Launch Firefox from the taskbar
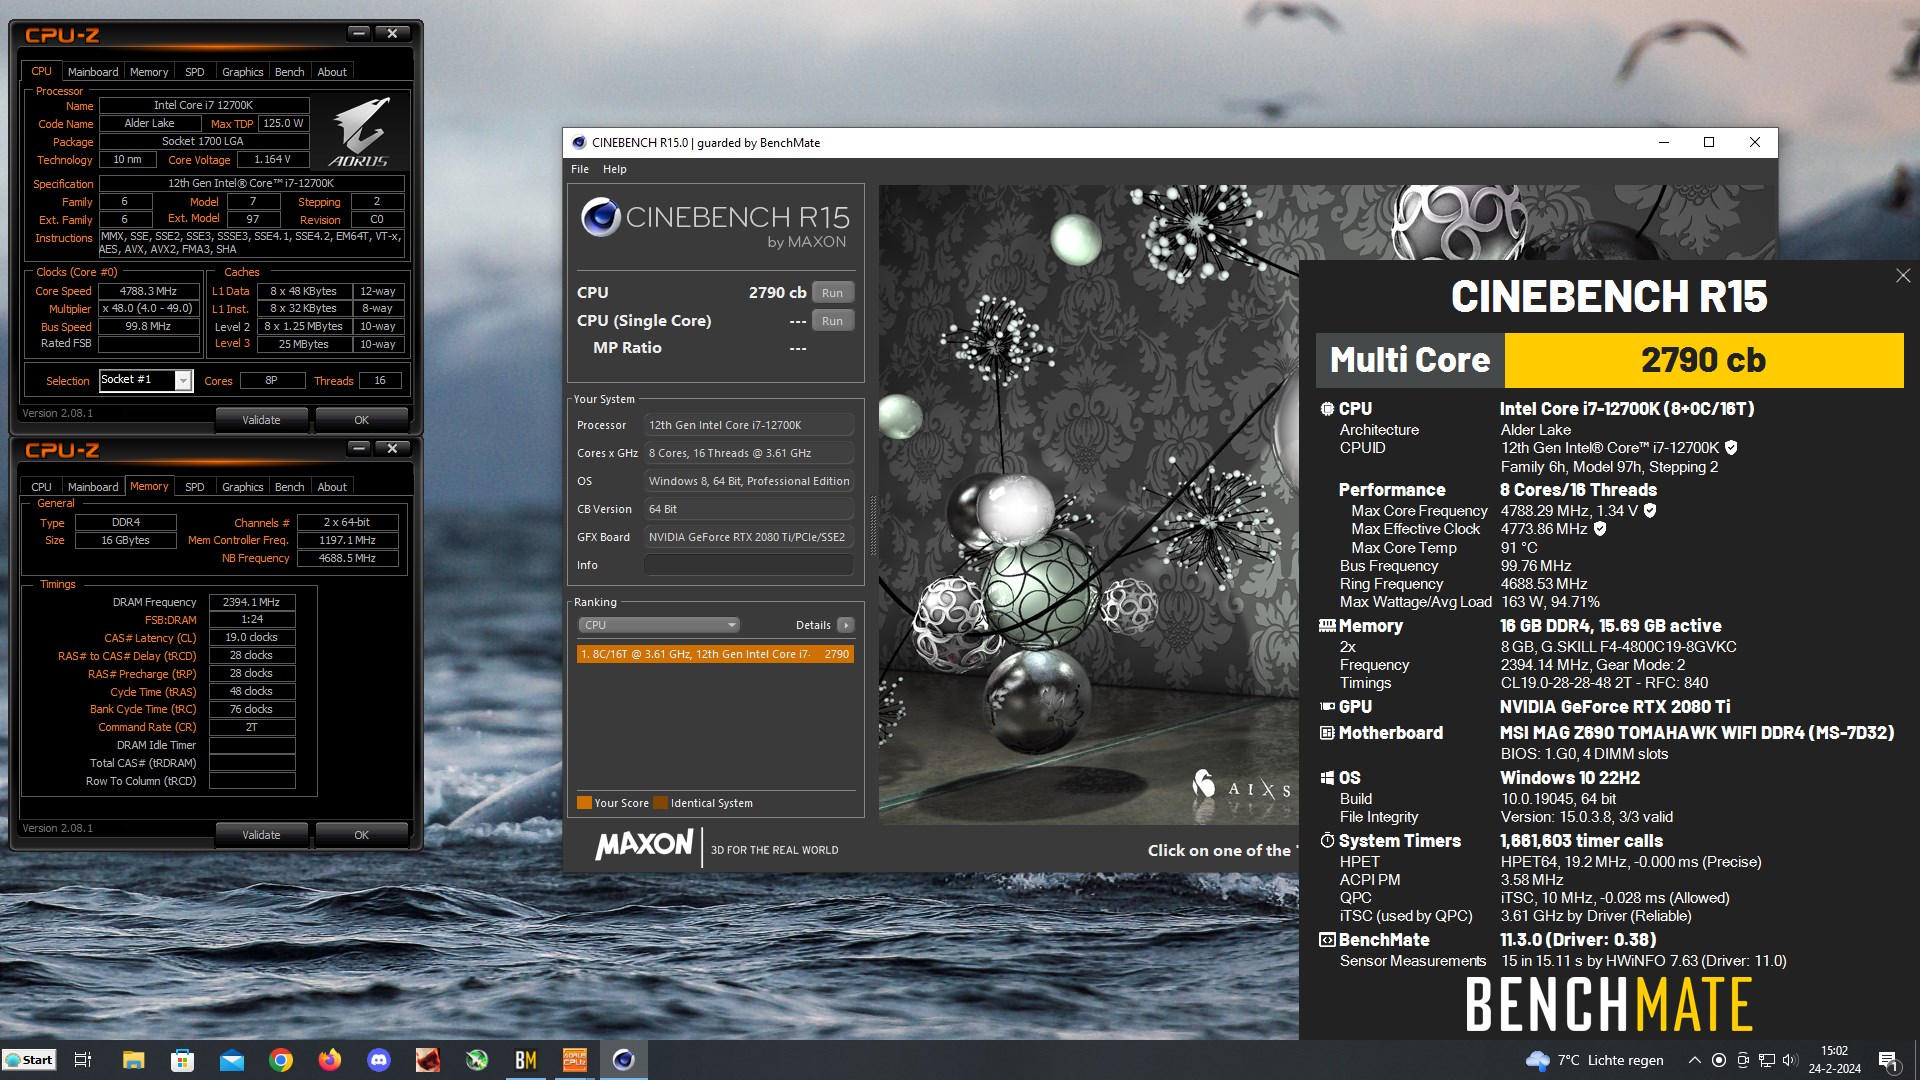 click(330, 1060)
